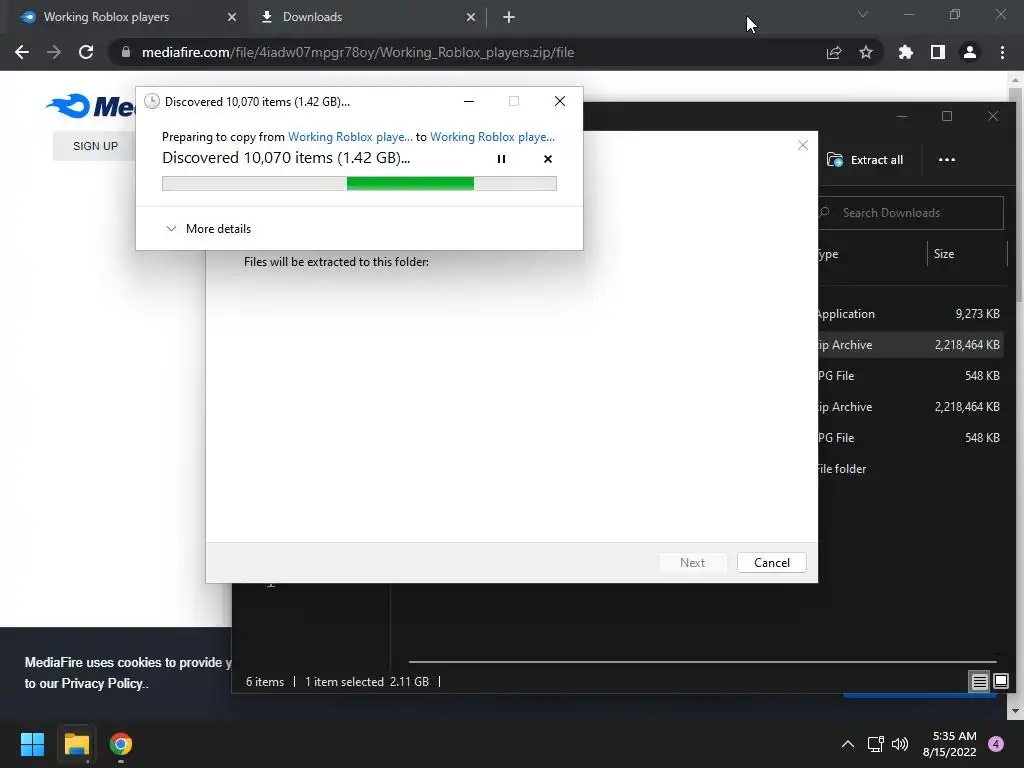
Task: Click Extract all in File Explorer
Action: coord(865,160)
